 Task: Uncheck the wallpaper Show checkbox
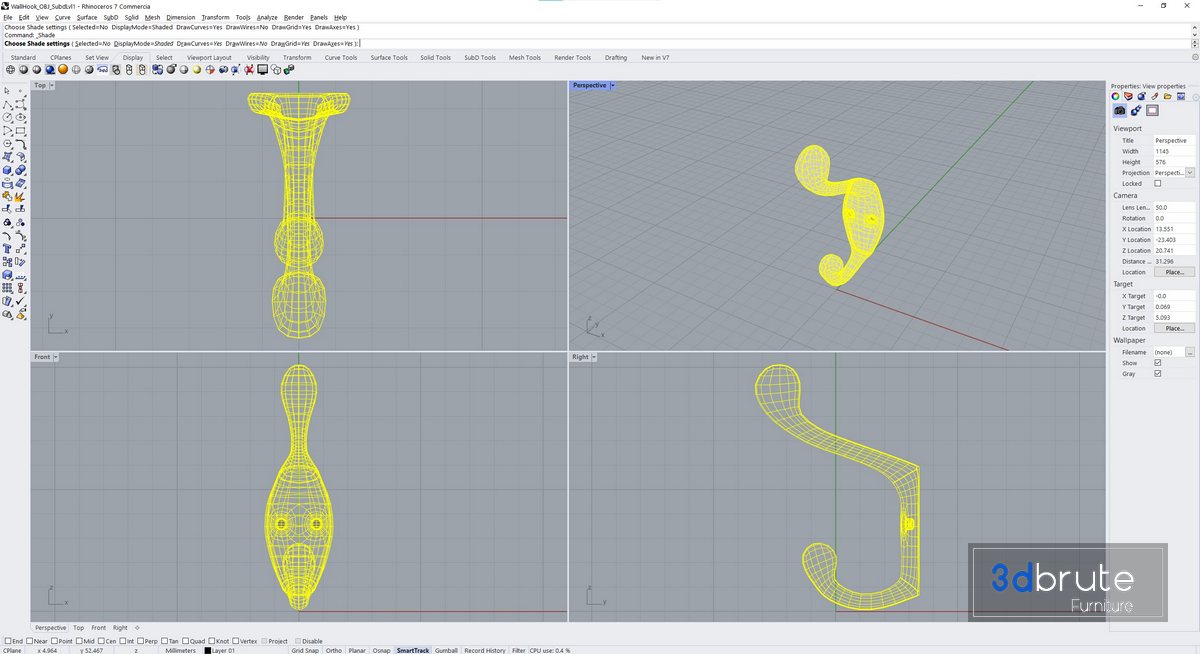1158,363
